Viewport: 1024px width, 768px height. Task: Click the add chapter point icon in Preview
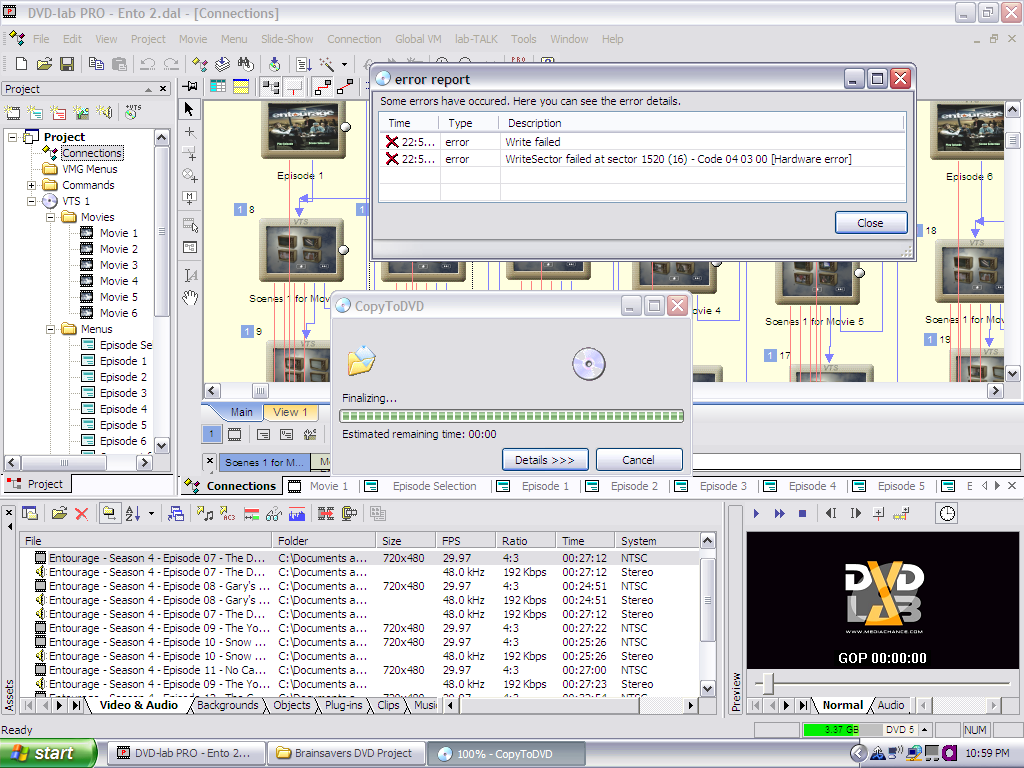pyautogui.click(x=878, y=514)
